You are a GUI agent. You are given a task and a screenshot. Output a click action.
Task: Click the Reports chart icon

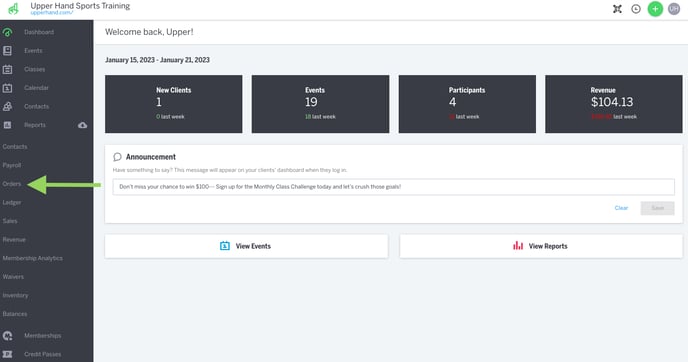point(7,125)
